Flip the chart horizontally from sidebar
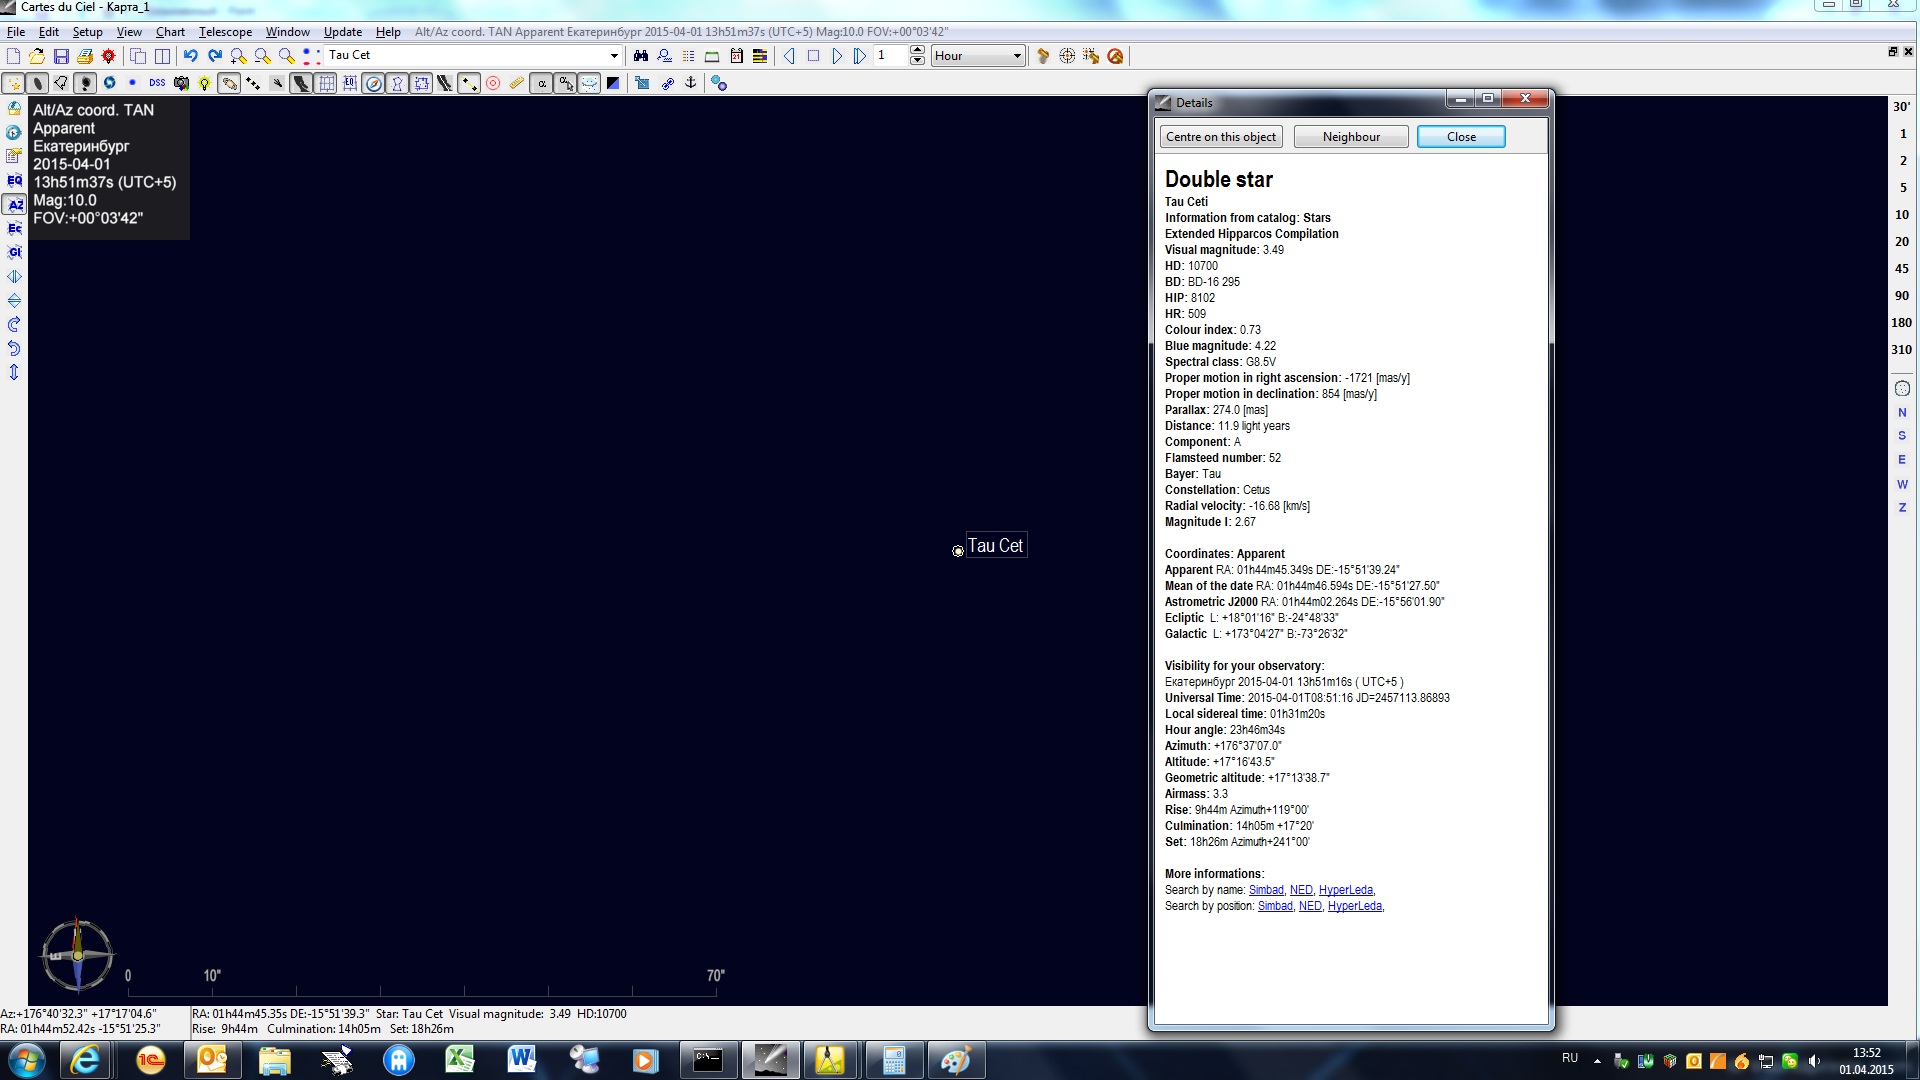The image size is (1920, 1080). click(x=14, y=277)
